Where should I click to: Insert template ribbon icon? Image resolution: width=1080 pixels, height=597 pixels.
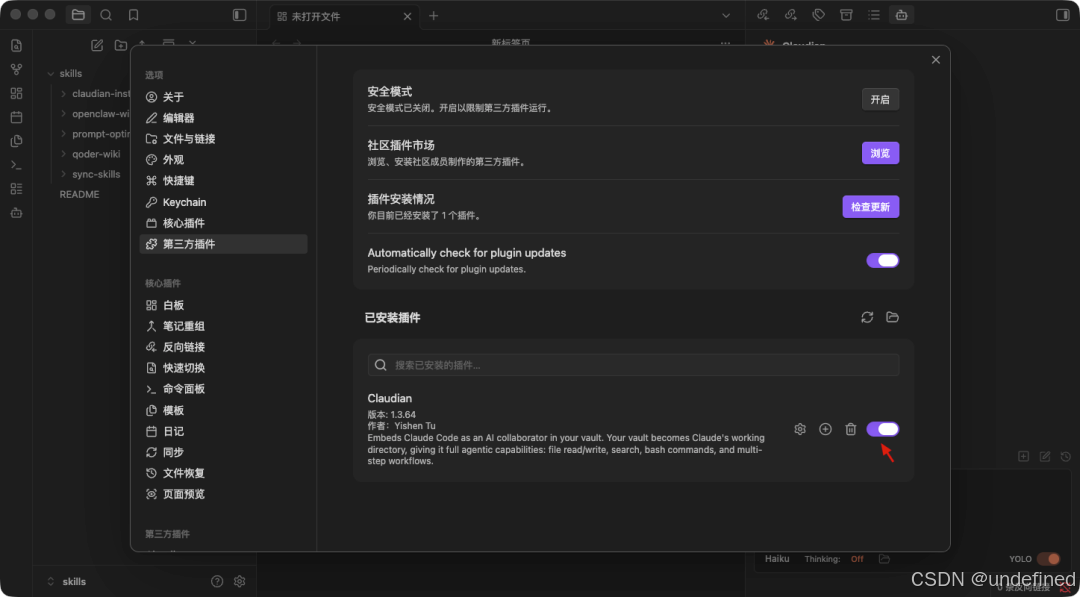point(17,141)
